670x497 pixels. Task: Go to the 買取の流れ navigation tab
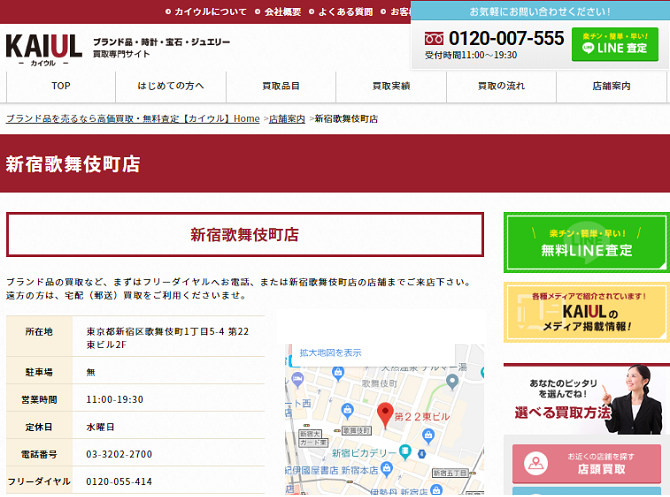[x=501, y=86]
